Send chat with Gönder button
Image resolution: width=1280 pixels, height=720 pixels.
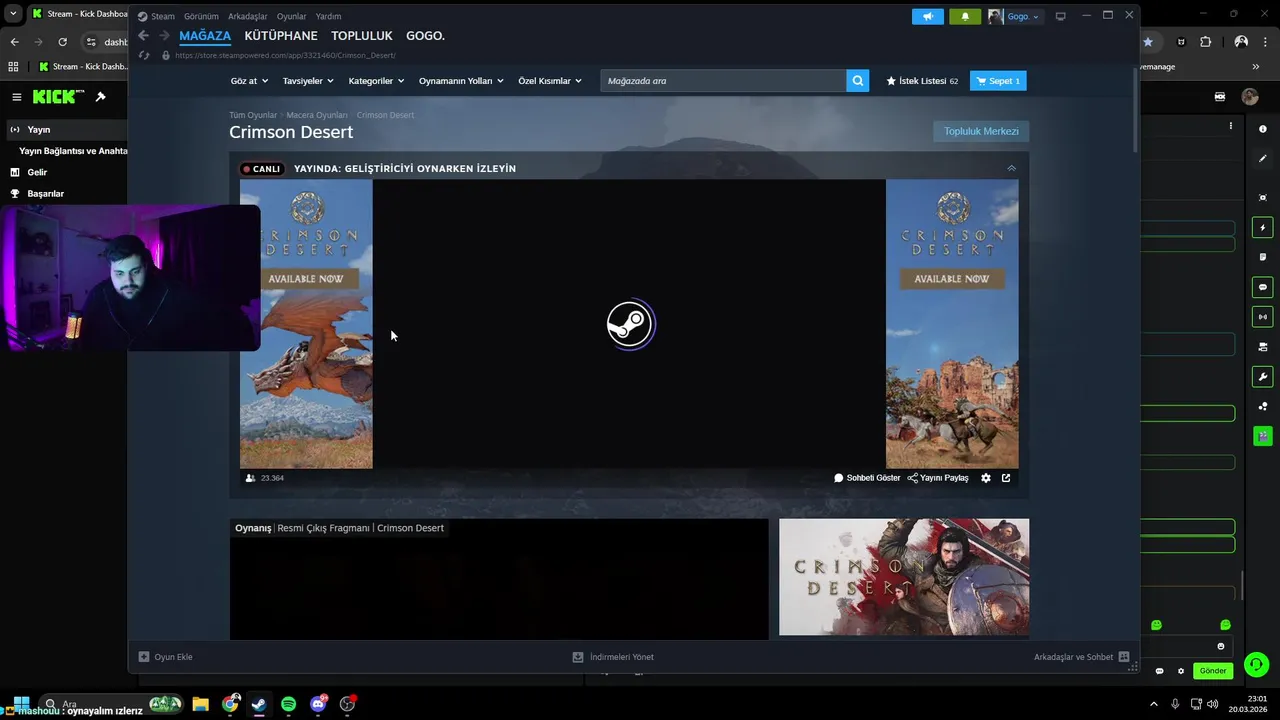[1213, 671]
